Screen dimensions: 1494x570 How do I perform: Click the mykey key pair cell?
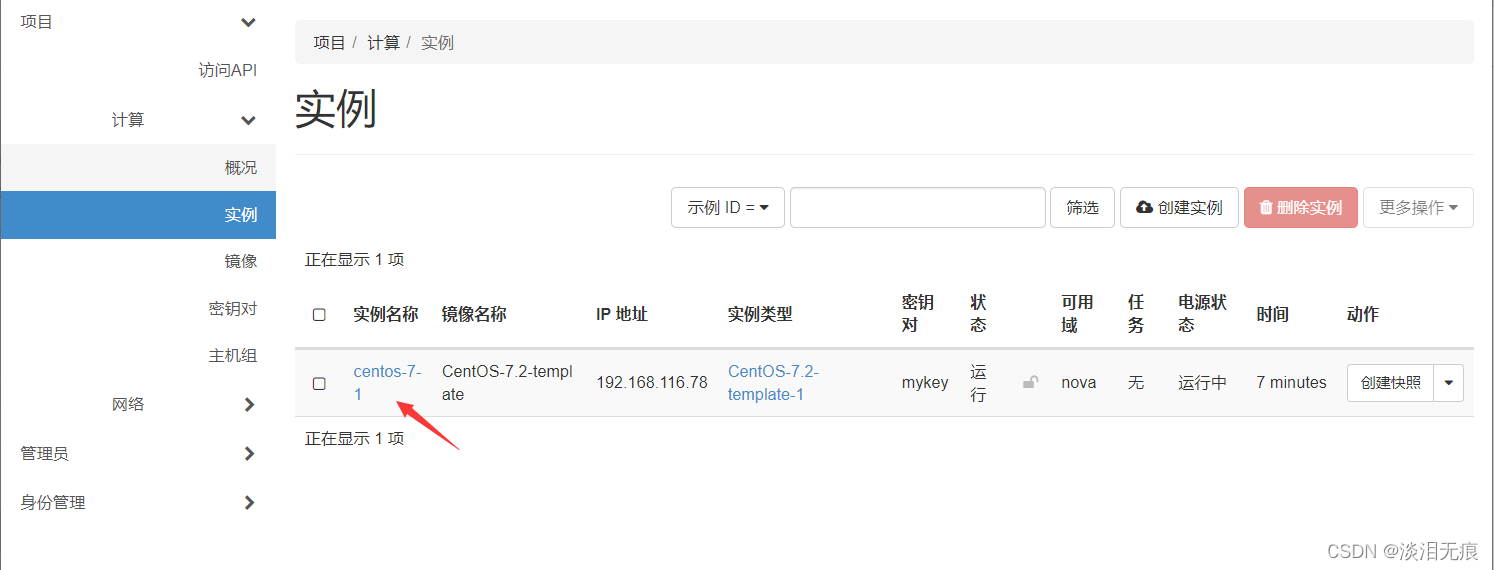925,383
